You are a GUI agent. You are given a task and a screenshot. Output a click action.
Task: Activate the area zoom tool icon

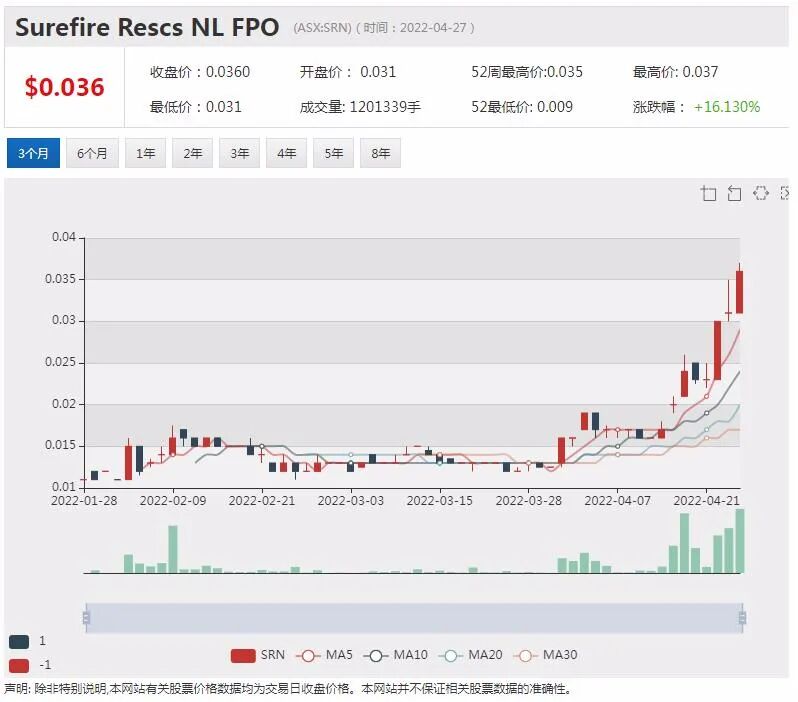pos(708,193)
